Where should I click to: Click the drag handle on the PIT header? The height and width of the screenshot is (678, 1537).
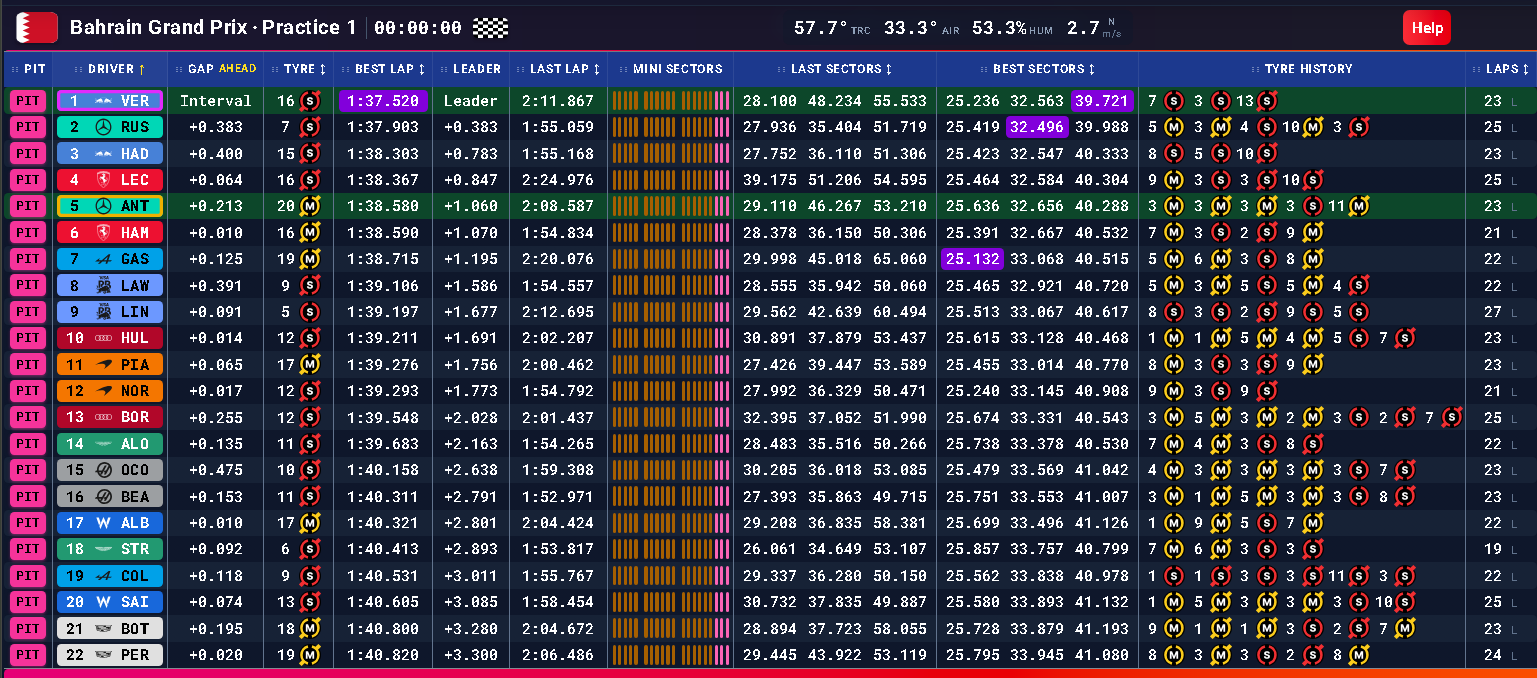pyautogui.click(x=14, y=69)
